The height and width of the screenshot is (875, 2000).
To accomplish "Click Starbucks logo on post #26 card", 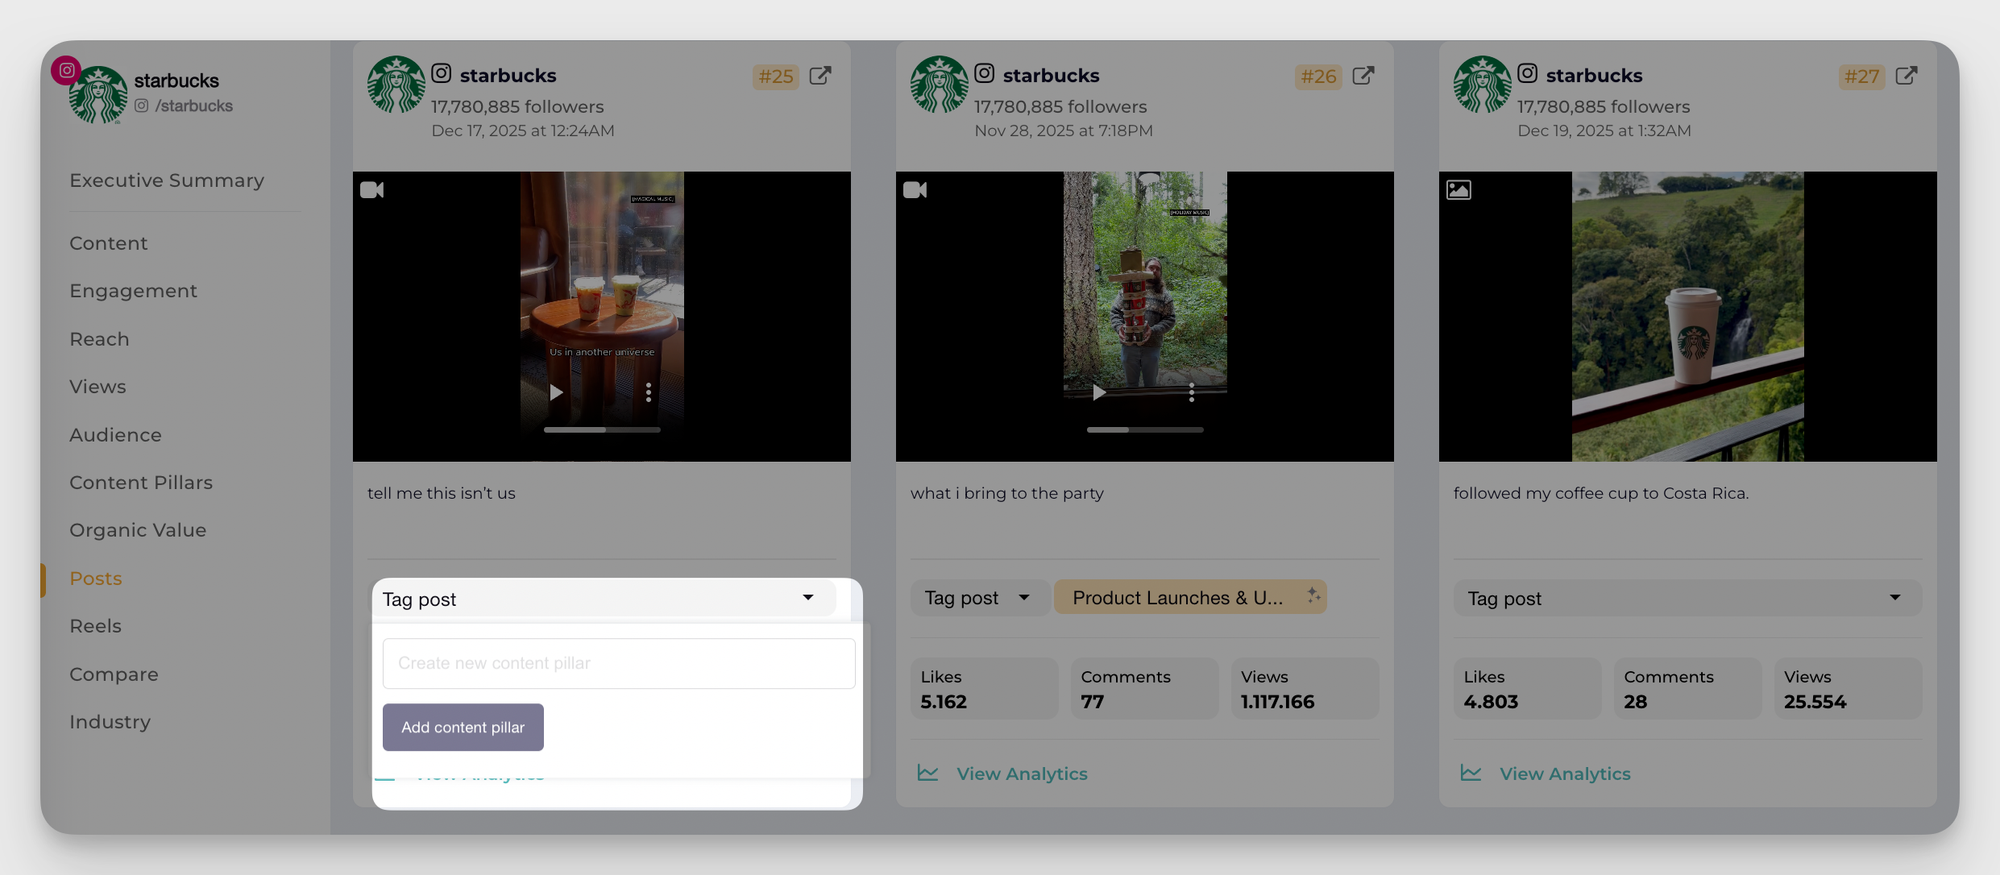I will tap(939, 84).
